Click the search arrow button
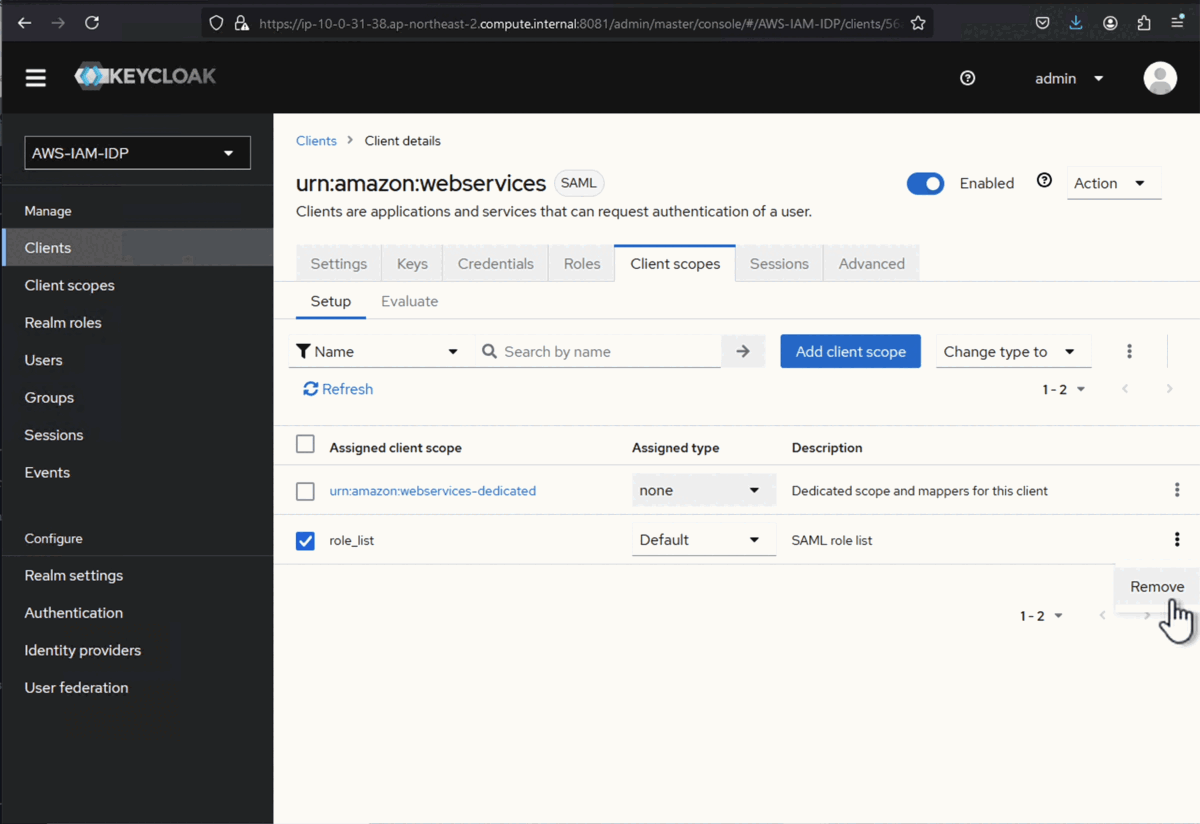This screenshot has height=824, width=1200. coord(743,351)
